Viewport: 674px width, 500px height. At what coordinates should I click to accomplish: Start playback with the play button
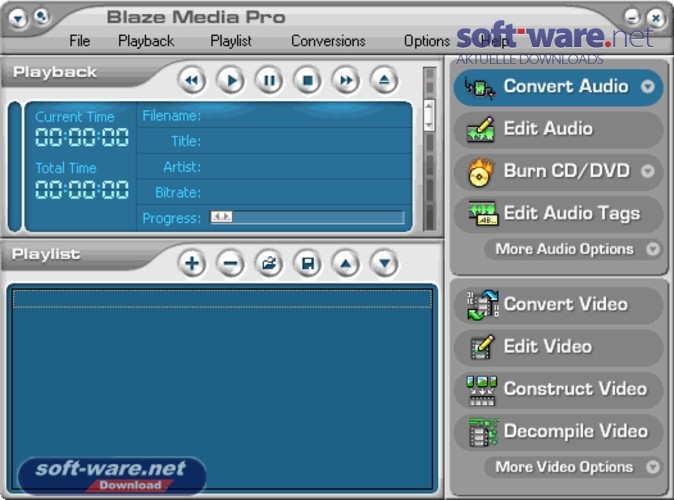(x=230, y=80)
